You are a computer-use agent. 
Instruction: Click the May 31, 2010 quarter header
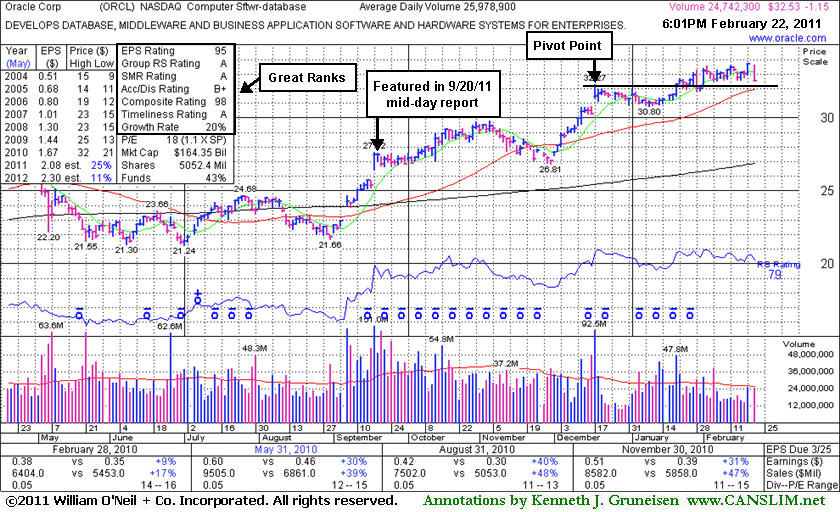click(x=286, y=449)
